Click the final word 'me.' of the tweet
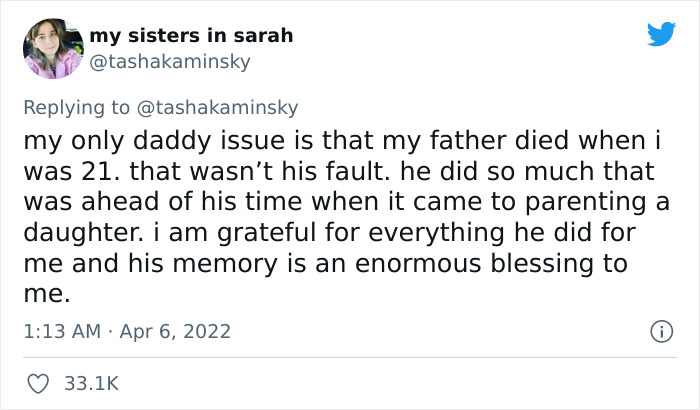The image size is (700, 410). click(x=46, y=295)
